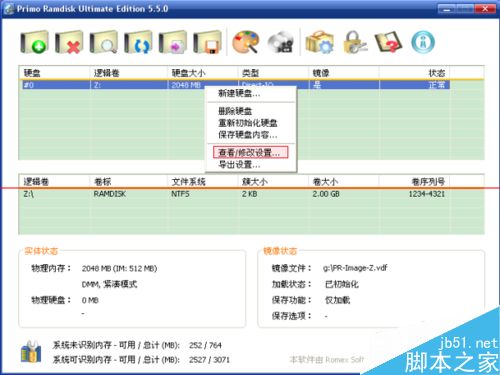Viewport: 500px width, 375px height.
Task: Select 查看/修改设置... menu entry
Action: (250, 153)
